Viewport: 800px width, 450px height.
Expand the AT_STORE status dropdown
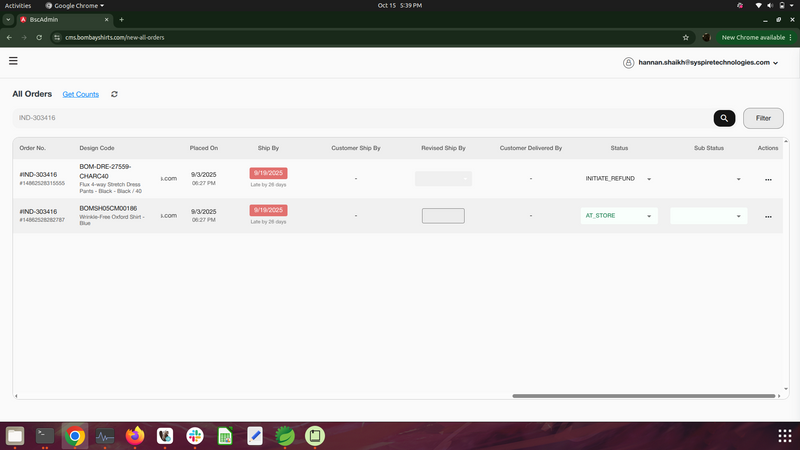(x=618, y=216)
